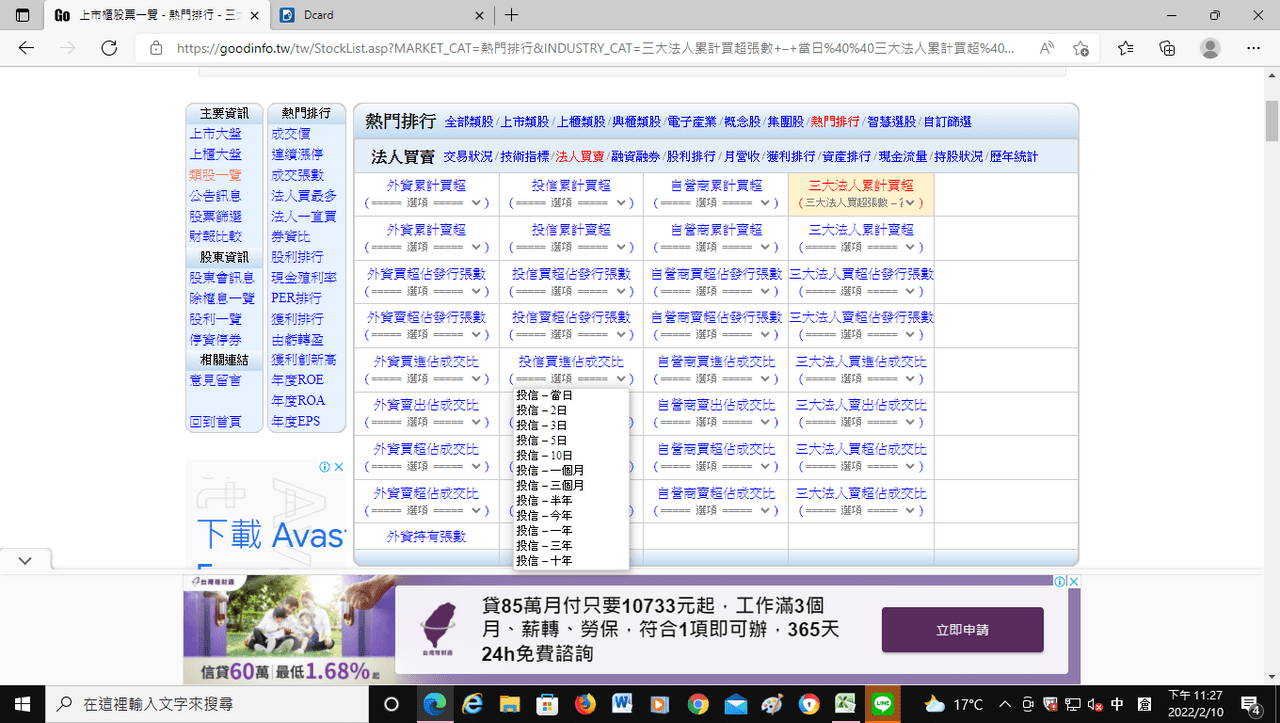Open Word from the taskbar
This screenshot has width=1280, height=723.
click(622, 704)
